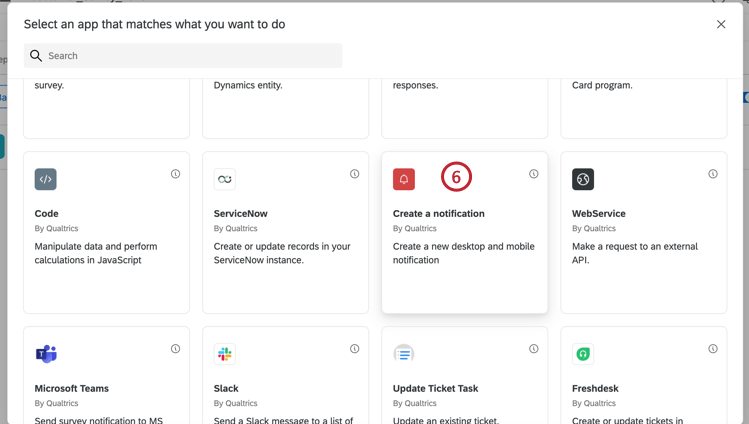This screenshot has height=424, width=749.
Task: Open info for Create a notification
Action: (533, 174)
